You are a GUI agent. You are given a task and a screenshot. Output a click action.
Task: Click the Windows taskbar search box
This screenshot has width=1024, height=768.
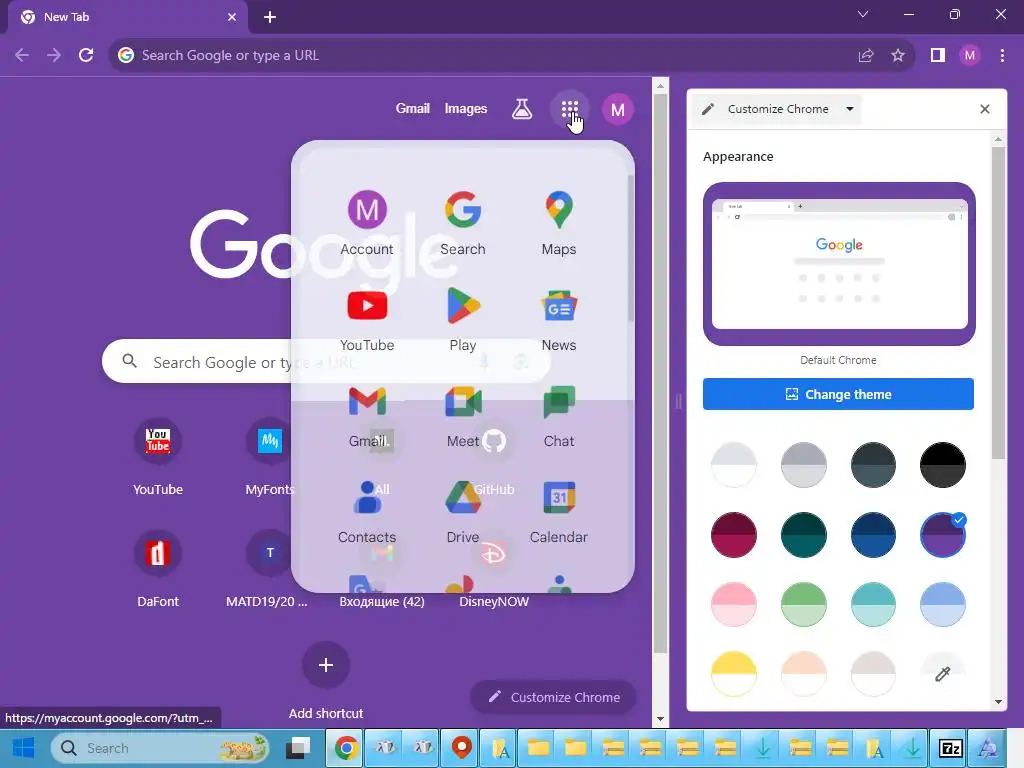coord(161,748)
